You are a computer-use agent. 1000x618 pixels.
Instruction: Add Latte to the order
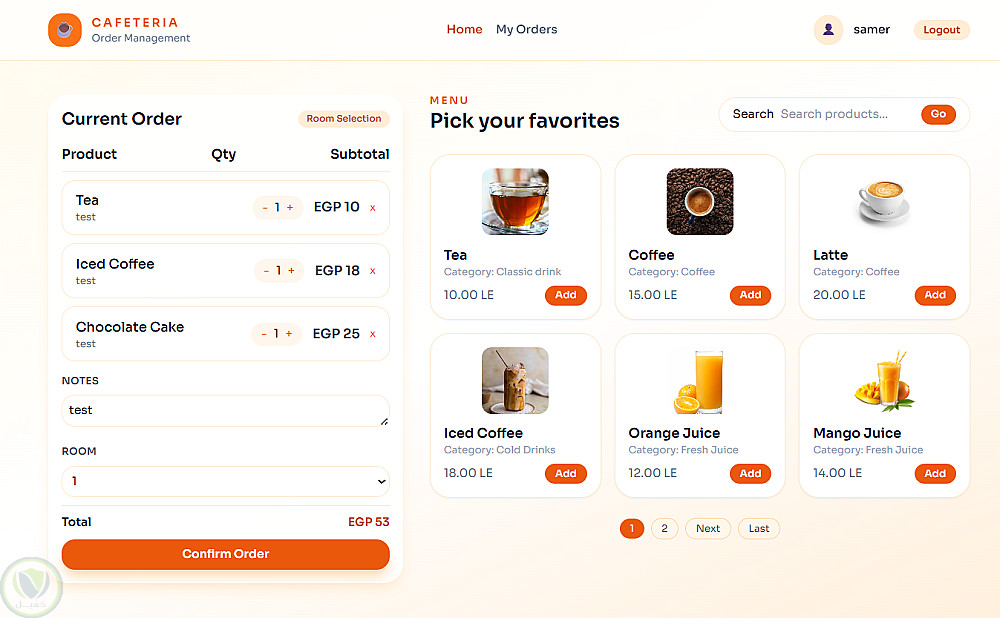(935, 295)
